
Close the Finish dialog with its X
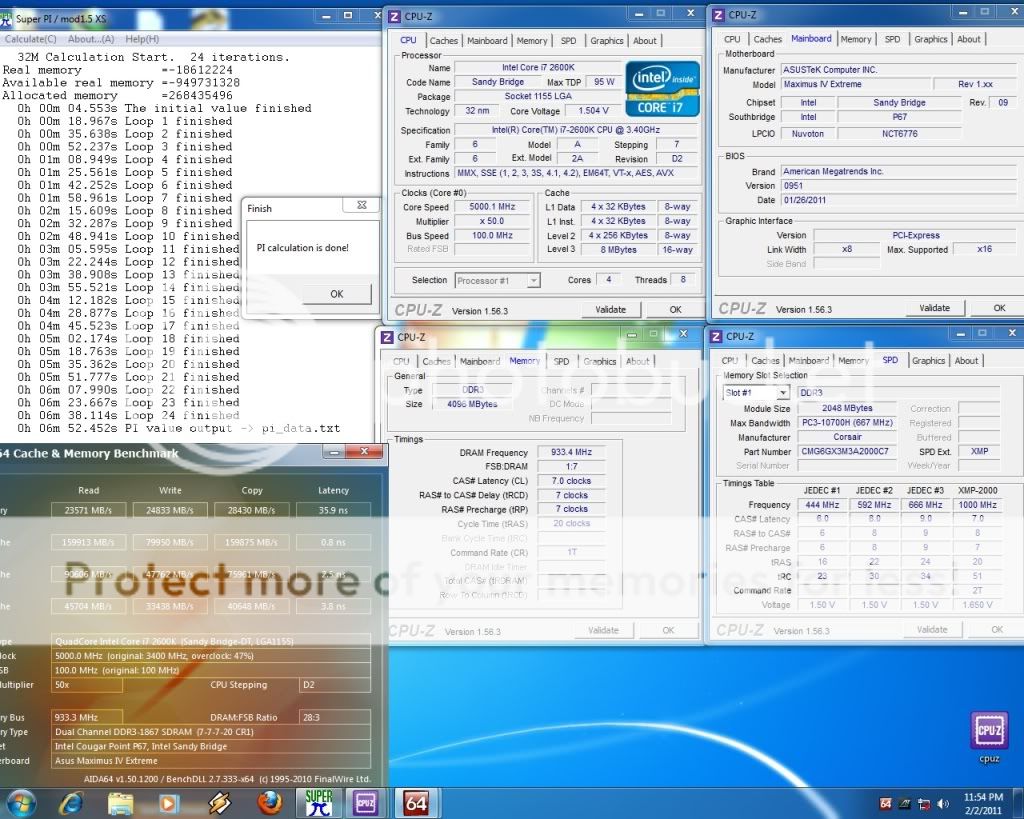pyautogui.click(x=361, y=205)
